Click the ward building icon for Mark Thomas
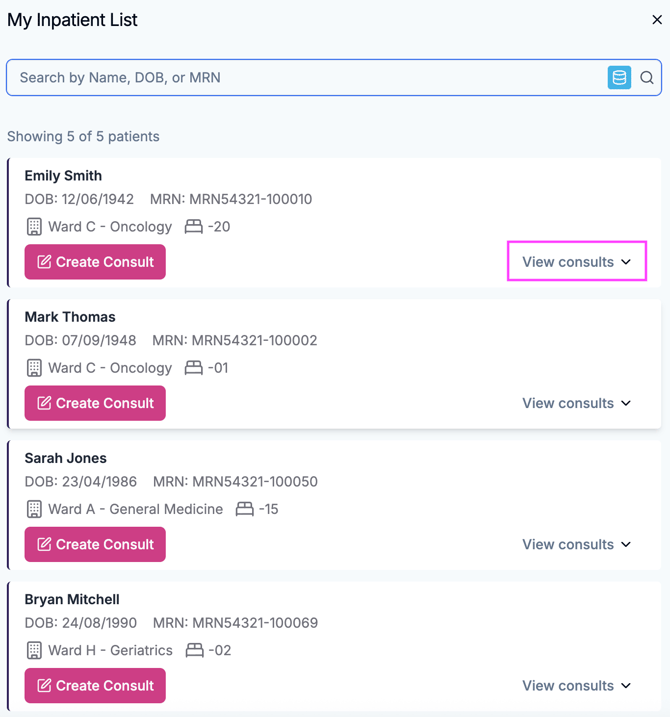670x717 pixels. (34, 368)
